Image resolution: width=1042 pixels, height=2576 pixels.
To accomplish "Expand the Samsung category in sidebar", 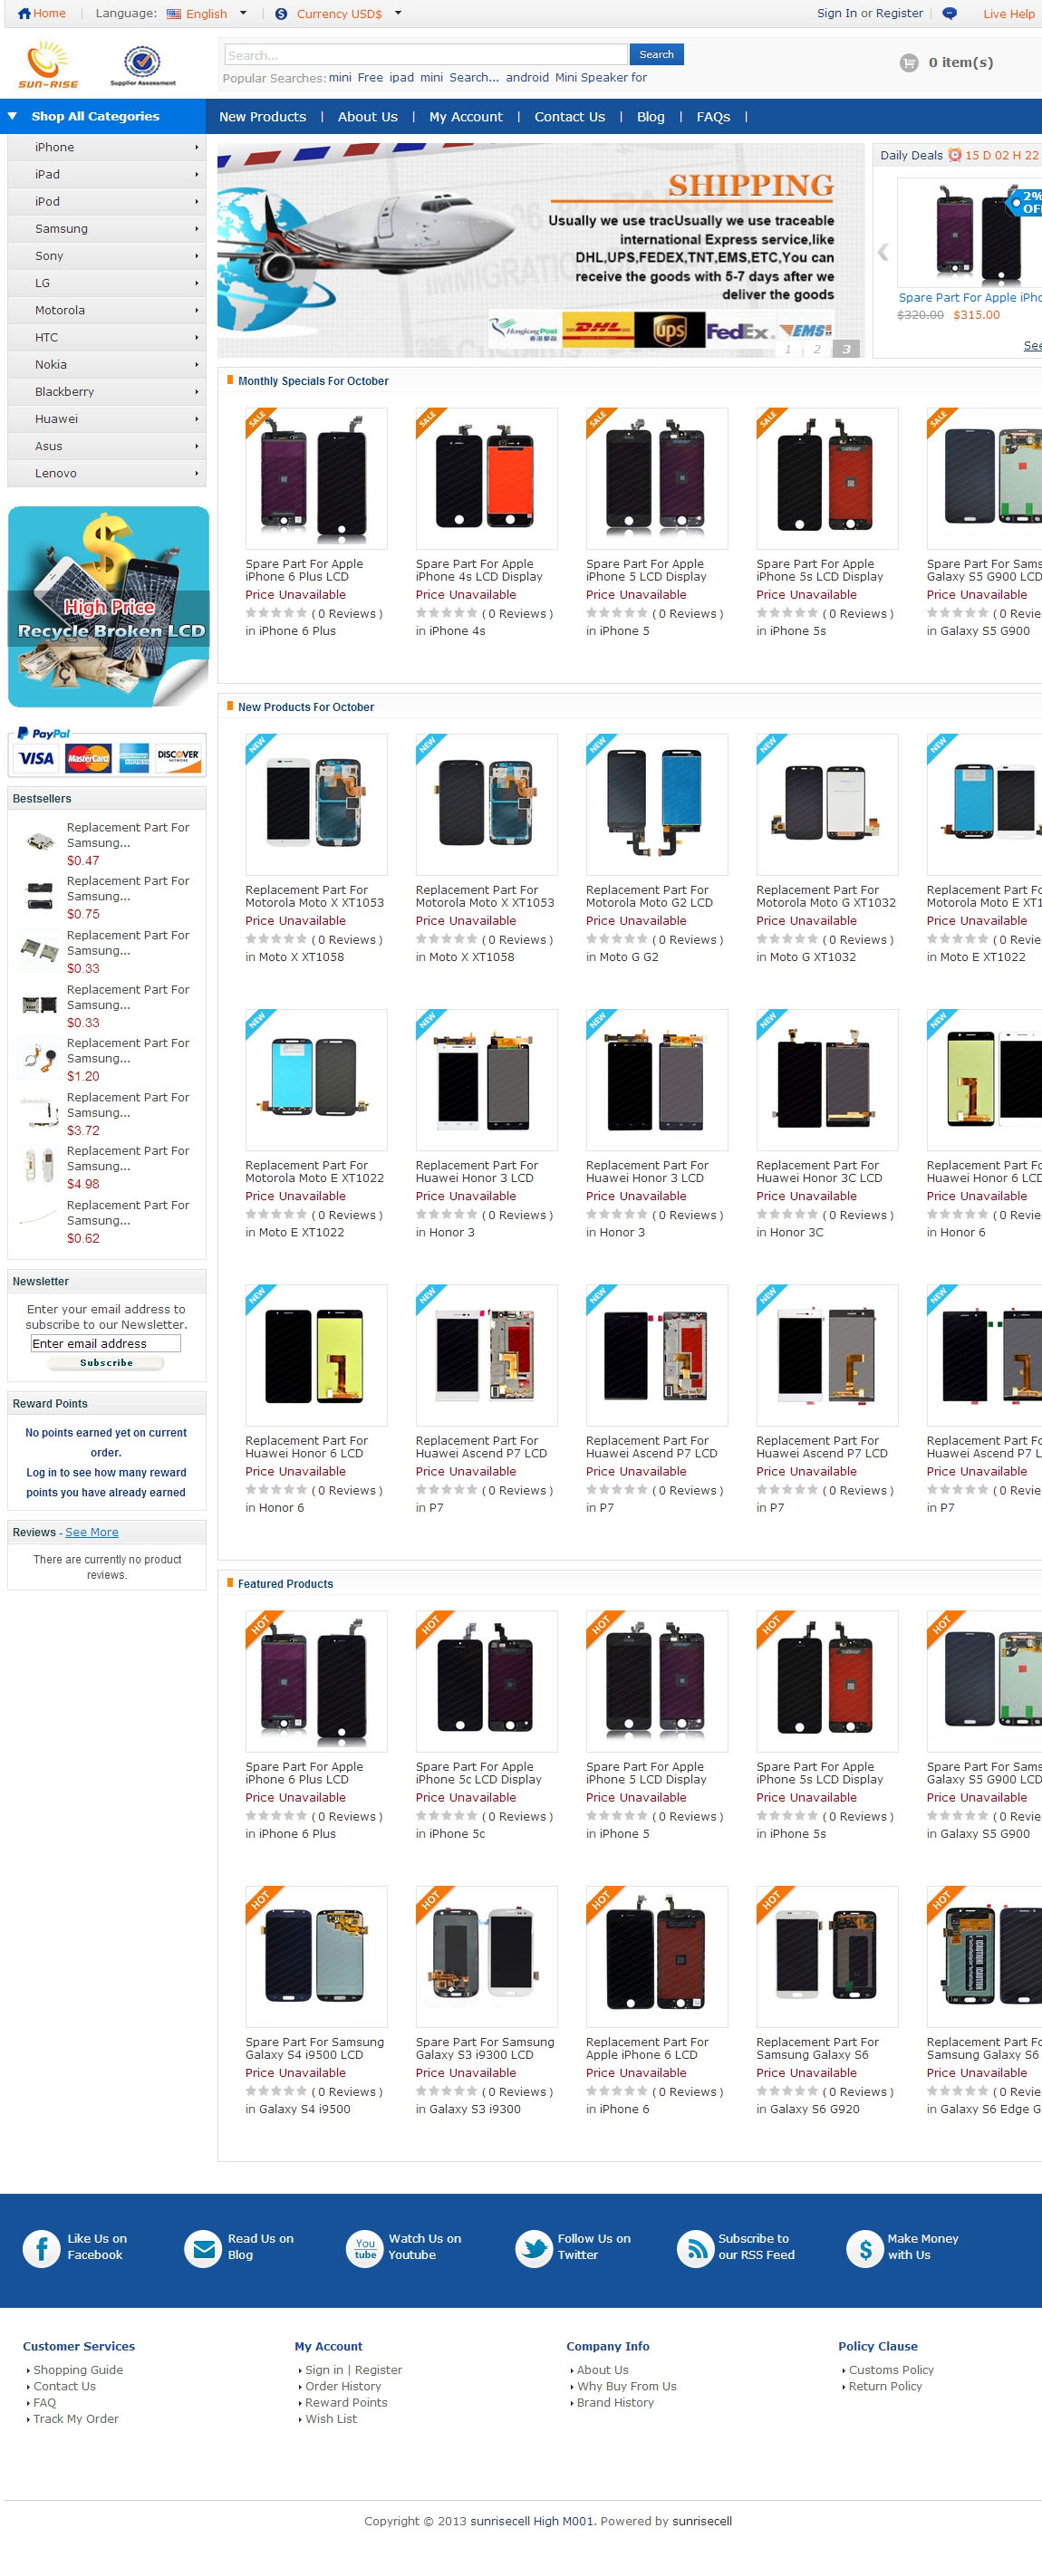I will [x=107, y=229].
